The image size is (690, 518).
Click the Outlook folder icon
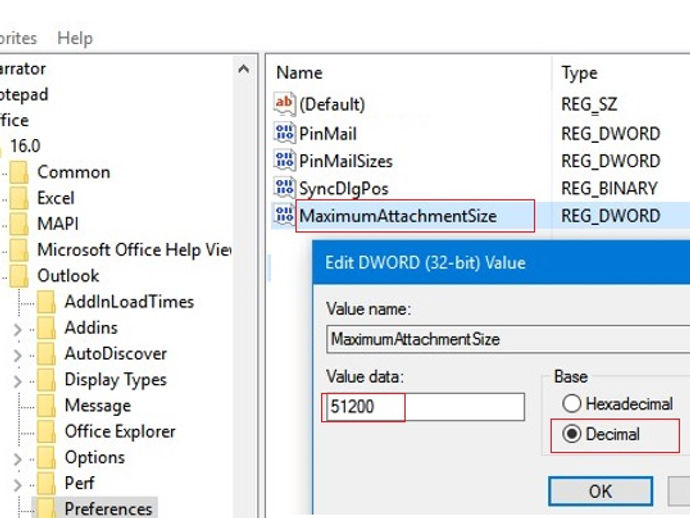(x=19, y=276)
